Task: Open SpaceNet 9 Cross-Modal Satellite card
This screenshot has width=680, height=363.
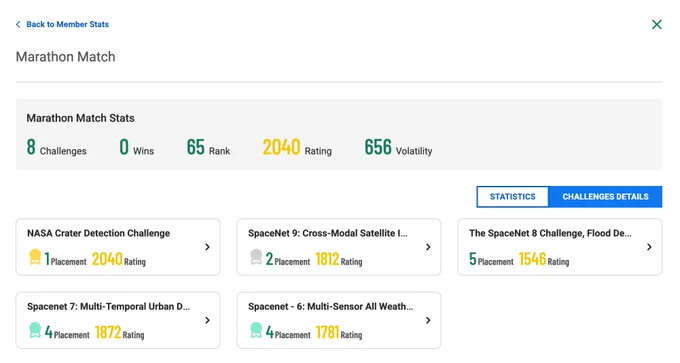Action: pos(339,247)
